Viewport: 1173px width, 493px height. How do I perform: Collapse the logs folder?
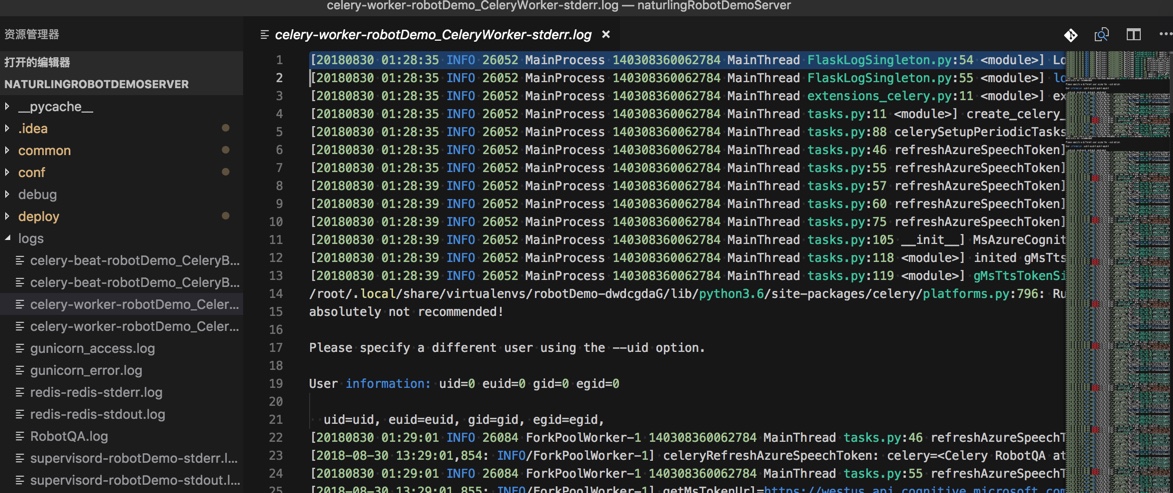pyautogui.click(x=8, y=239)
